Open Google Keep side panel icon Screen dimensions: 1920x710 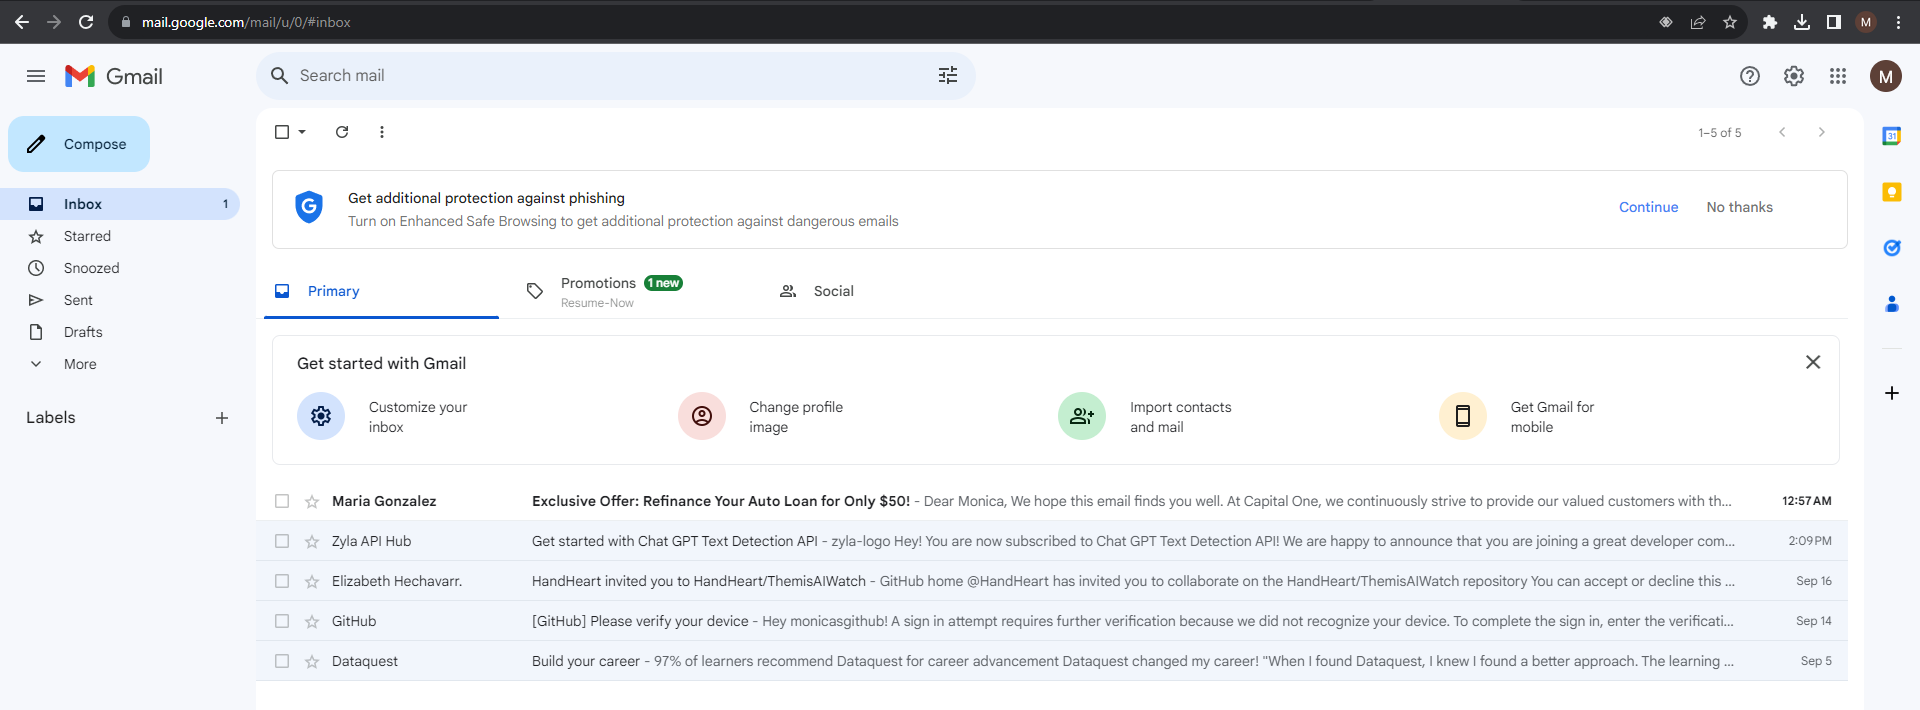coord(1892,192)
